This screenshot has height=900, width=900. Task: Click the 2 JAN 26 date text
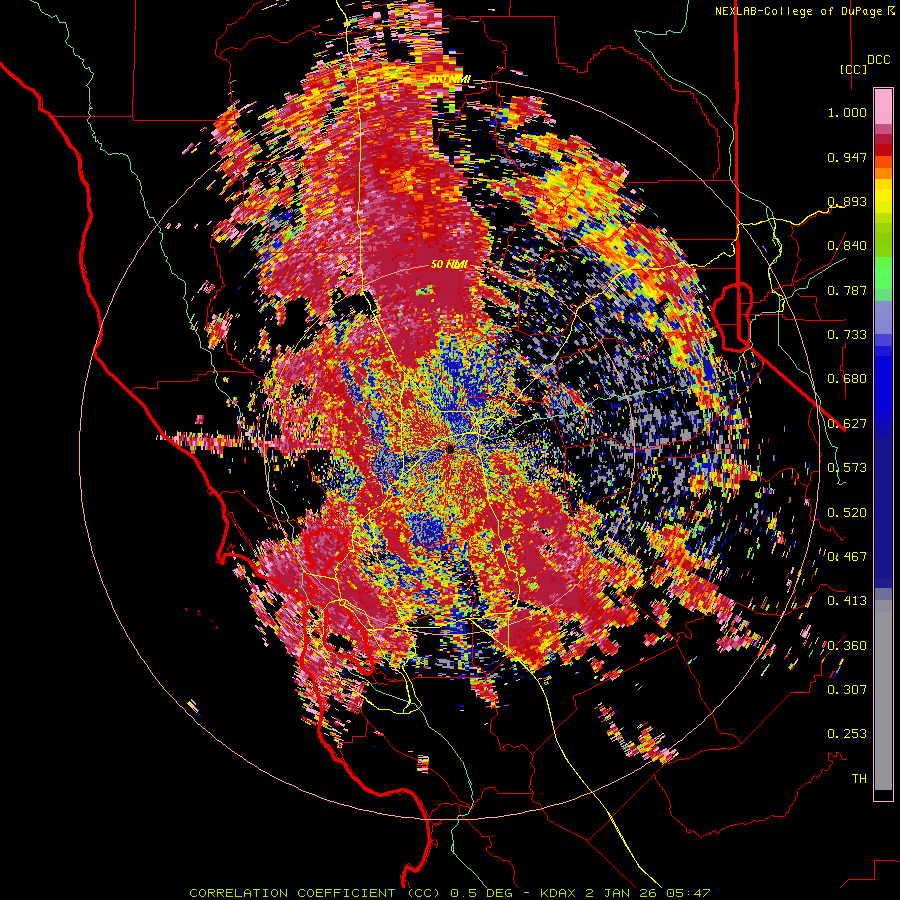click(x=620, y=893)
